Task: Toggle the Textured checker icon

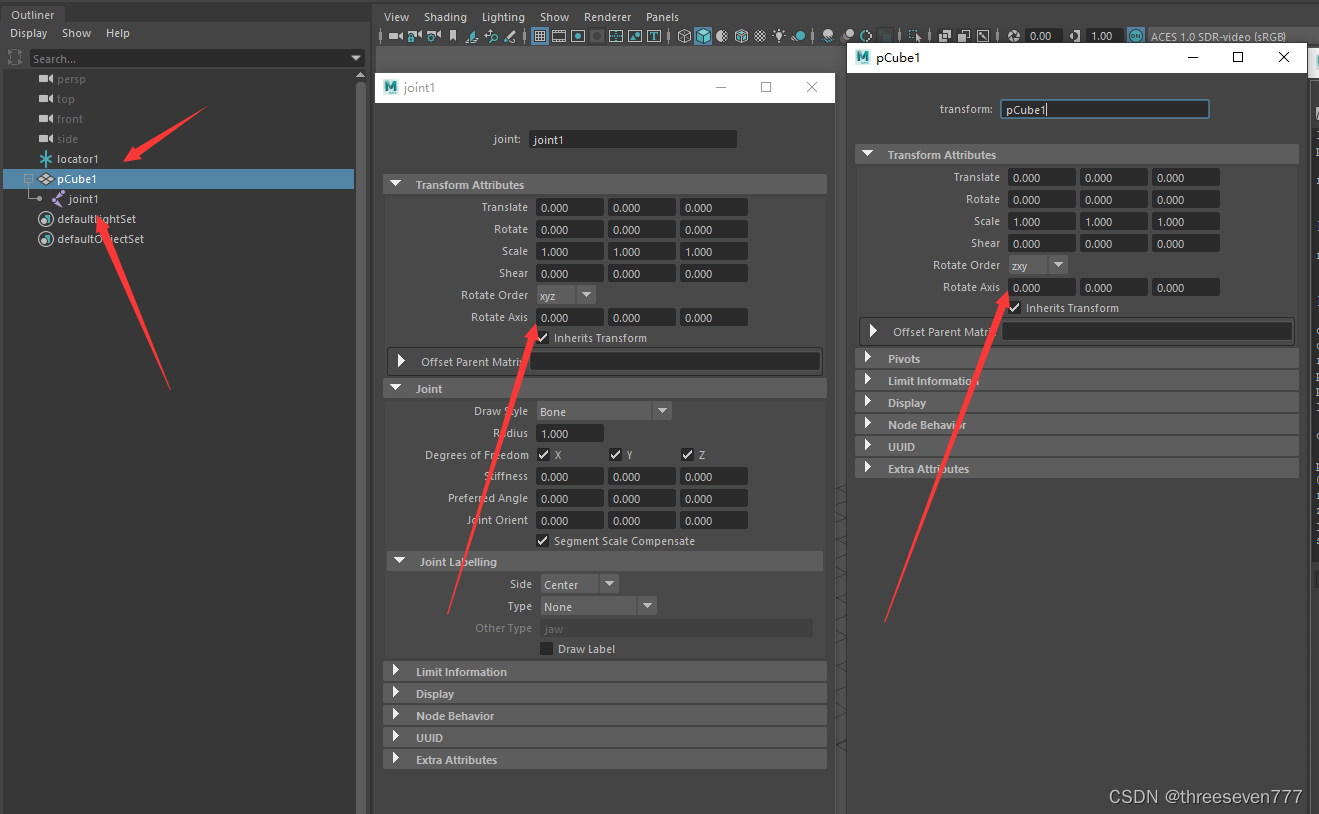Action: point(760,36)
